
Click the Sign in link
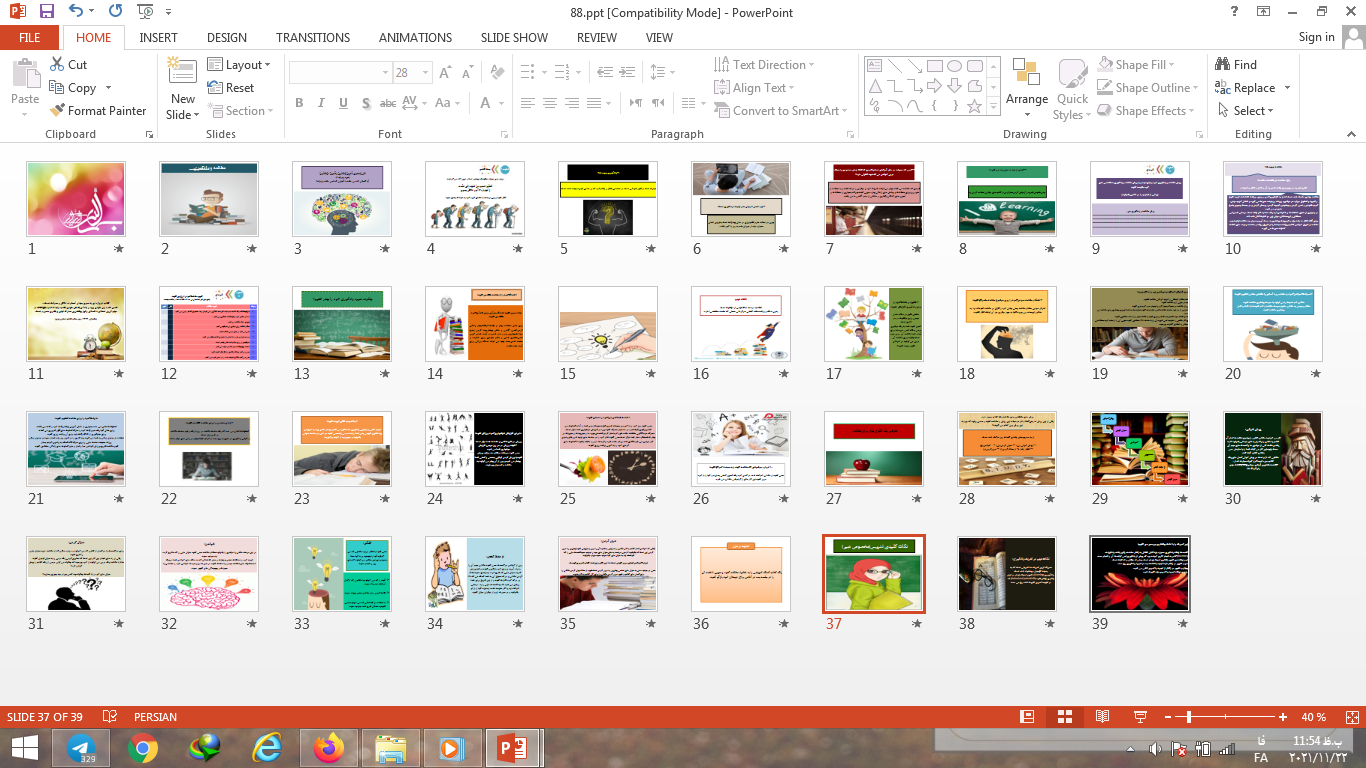[x=1316, y=37]
